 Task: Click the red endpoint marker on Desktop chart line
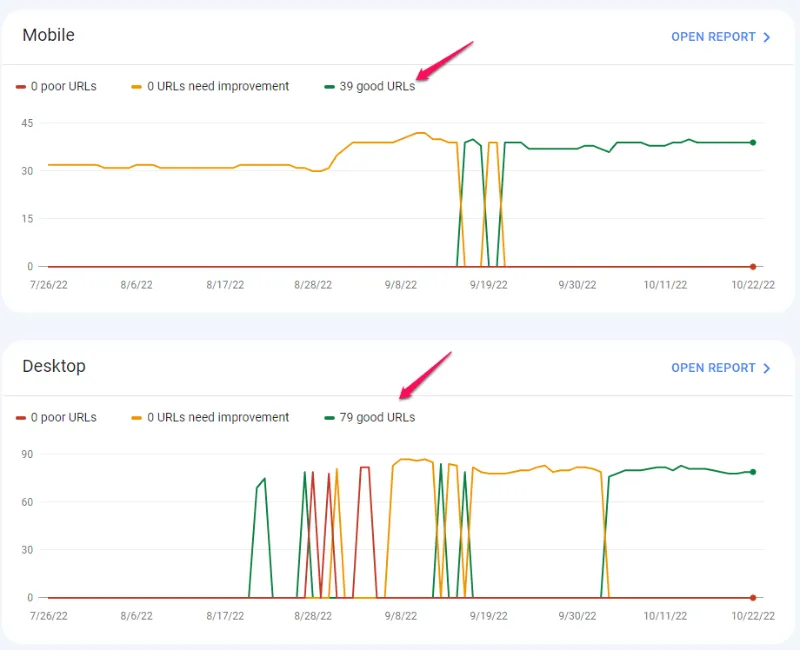[x=753, y=597]
